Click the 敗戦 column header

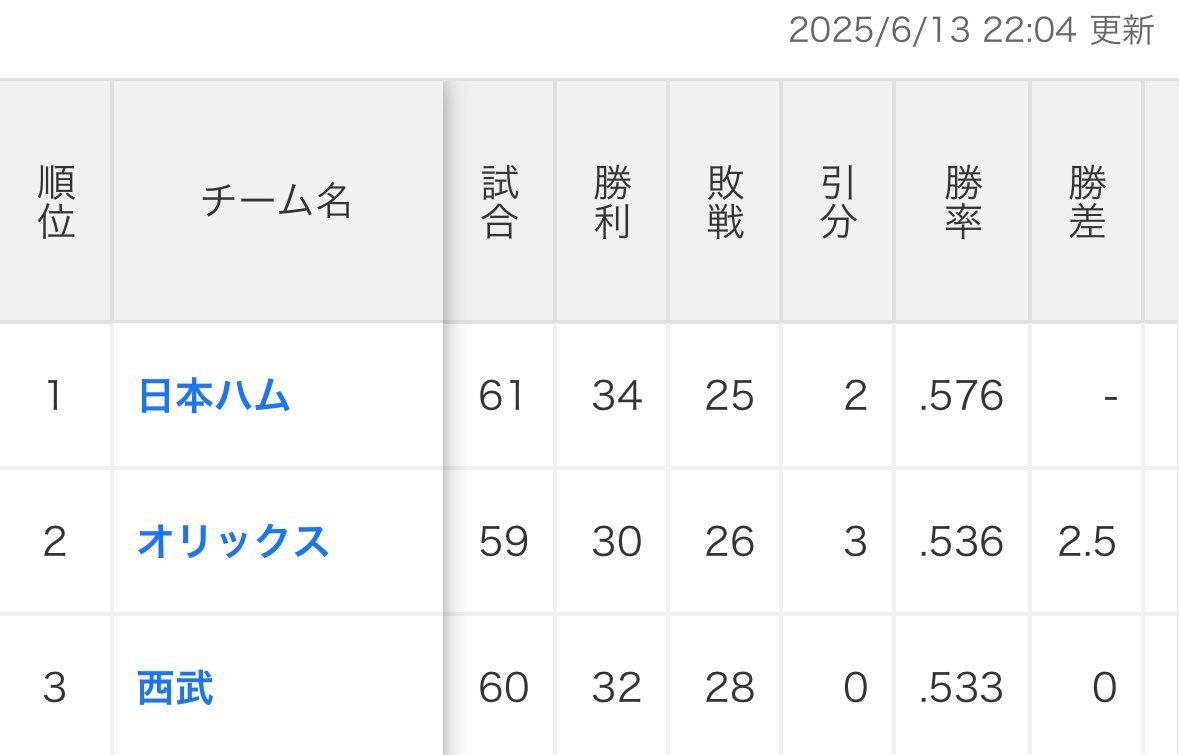[x=725, y=202]
